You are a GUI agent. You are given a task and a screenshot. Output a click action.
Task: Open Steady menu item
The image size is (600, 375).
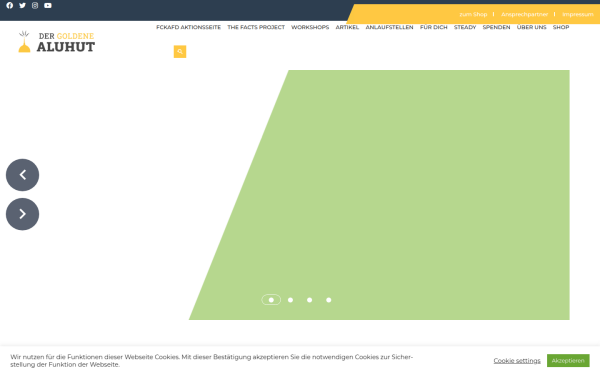tap(465, 27)
